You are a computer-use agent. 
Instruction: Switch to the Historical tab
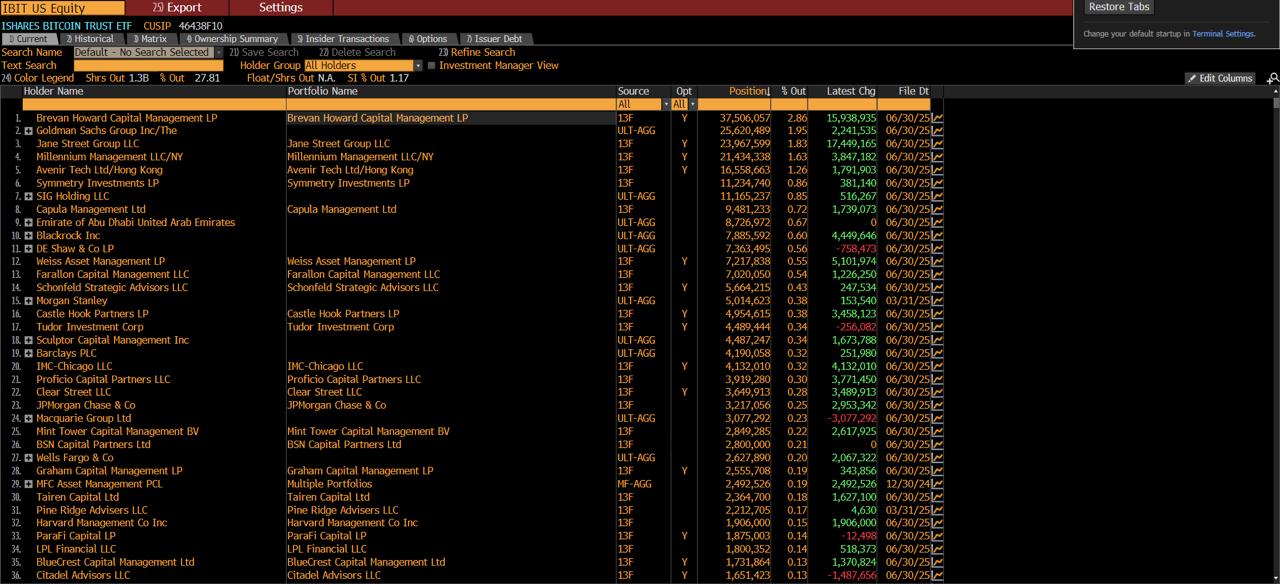92,39
